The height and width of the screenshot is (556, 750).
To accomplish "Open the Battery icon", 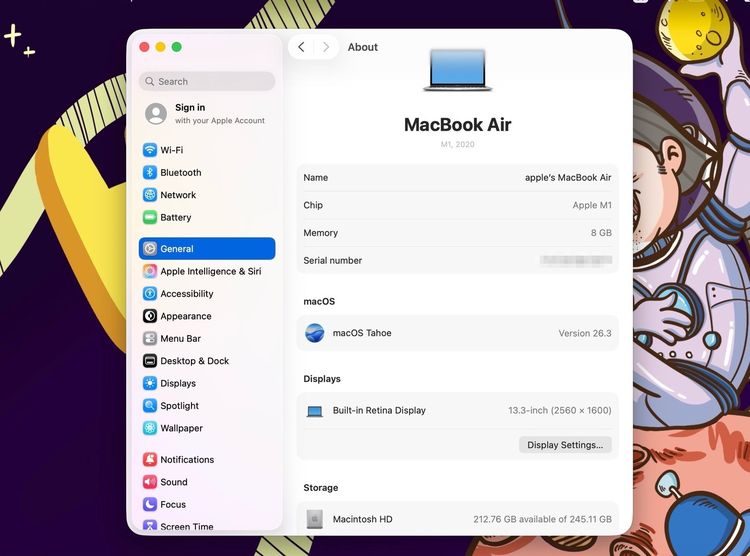I will 150,217.
